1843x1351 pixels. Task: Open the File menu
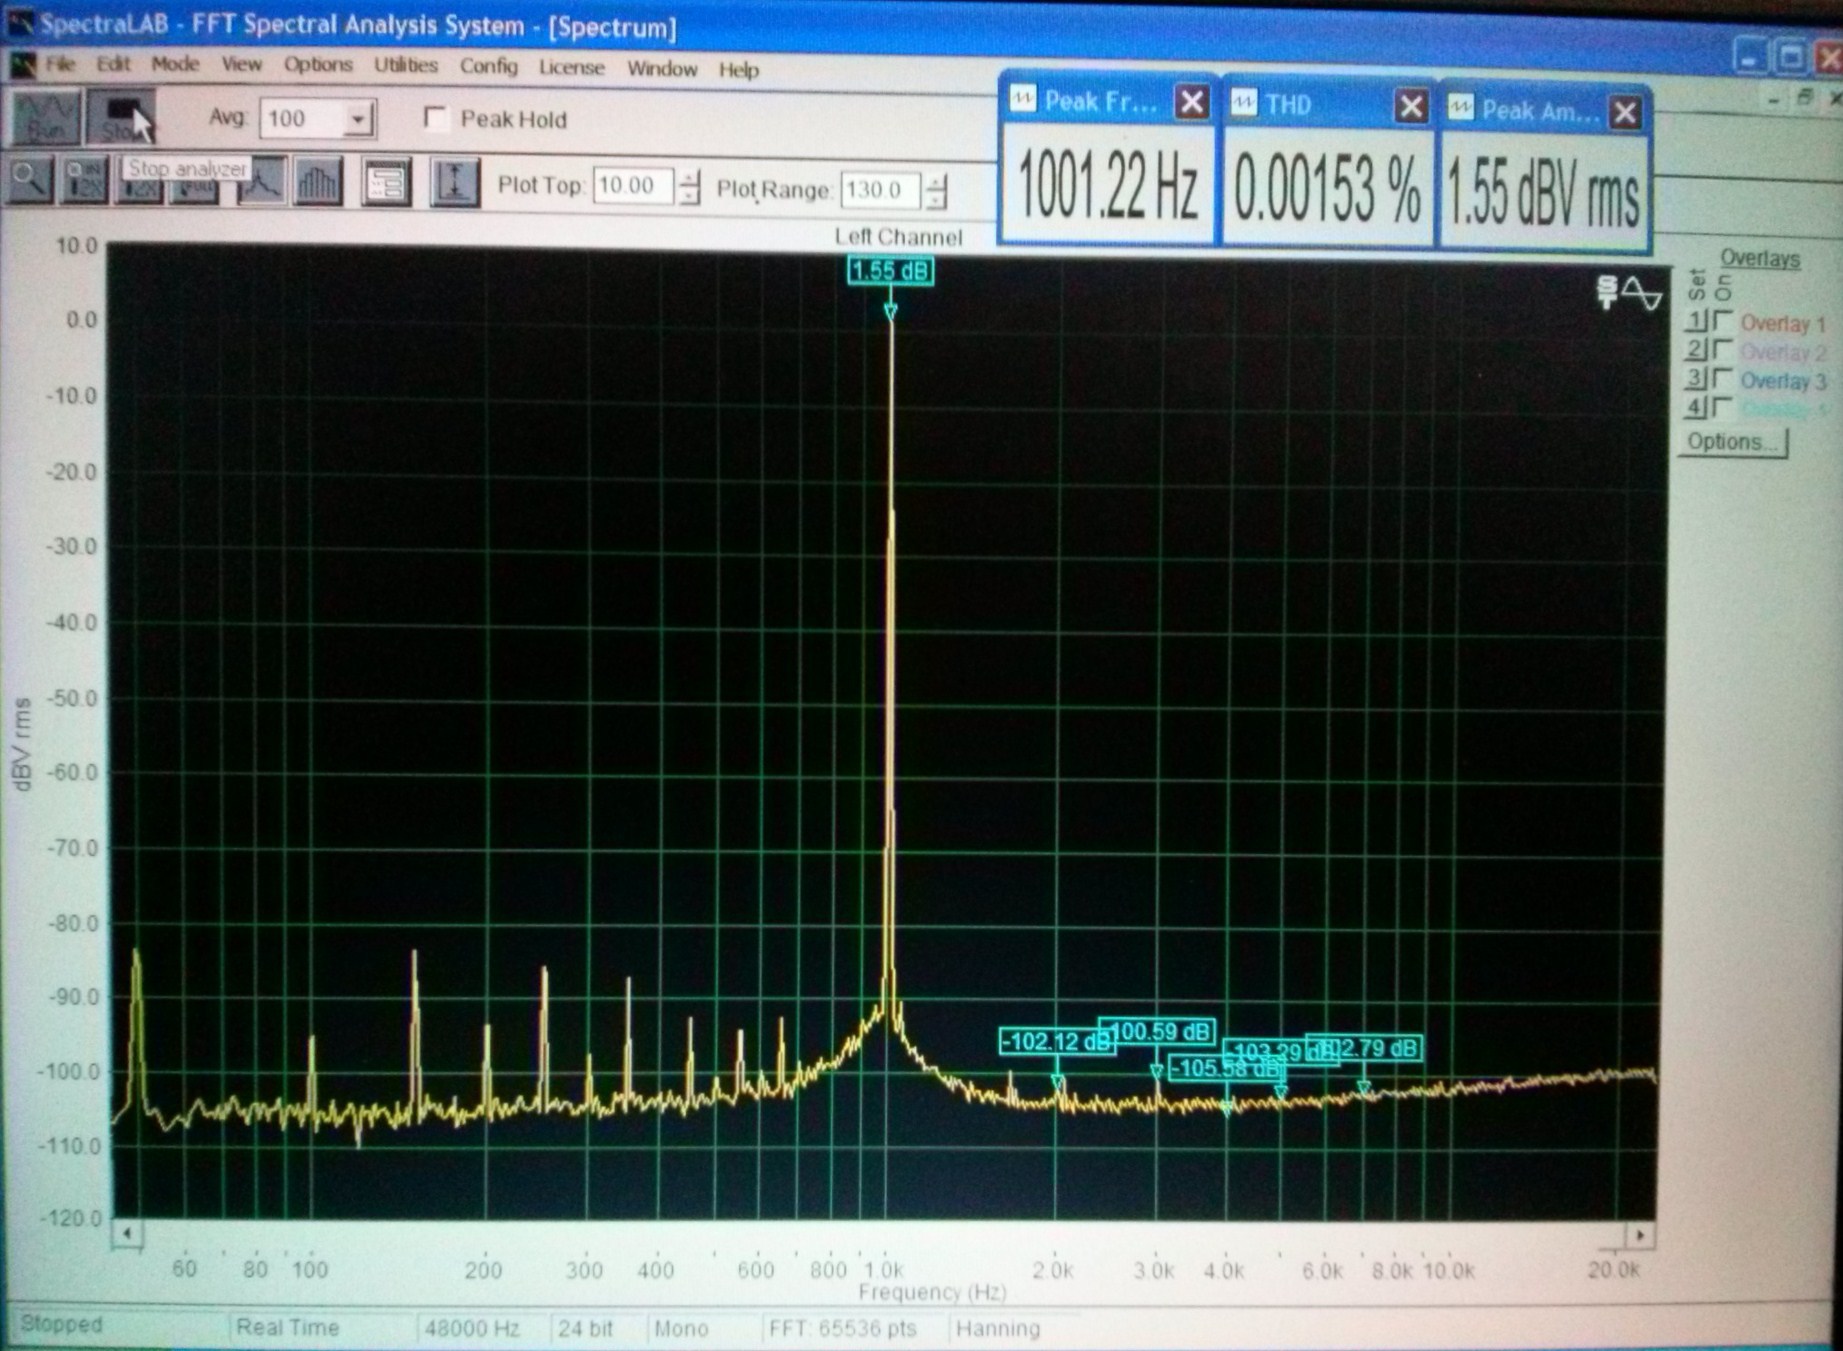60,64
